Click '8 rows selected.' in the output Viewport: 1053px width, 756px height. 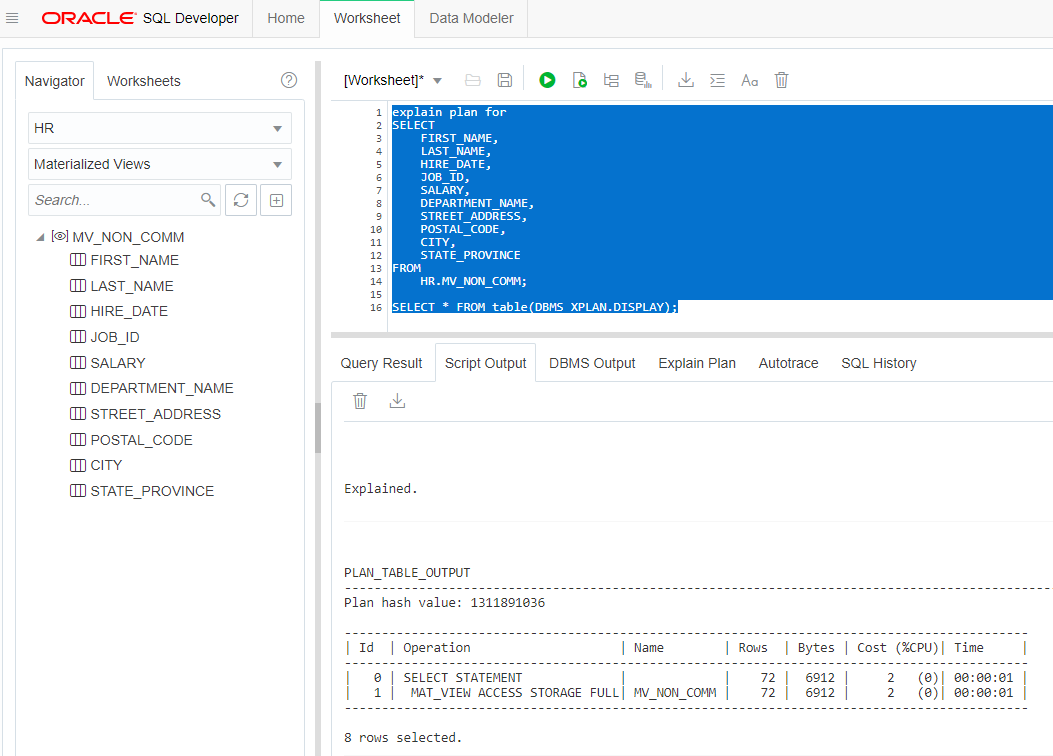tap(403, 738)
